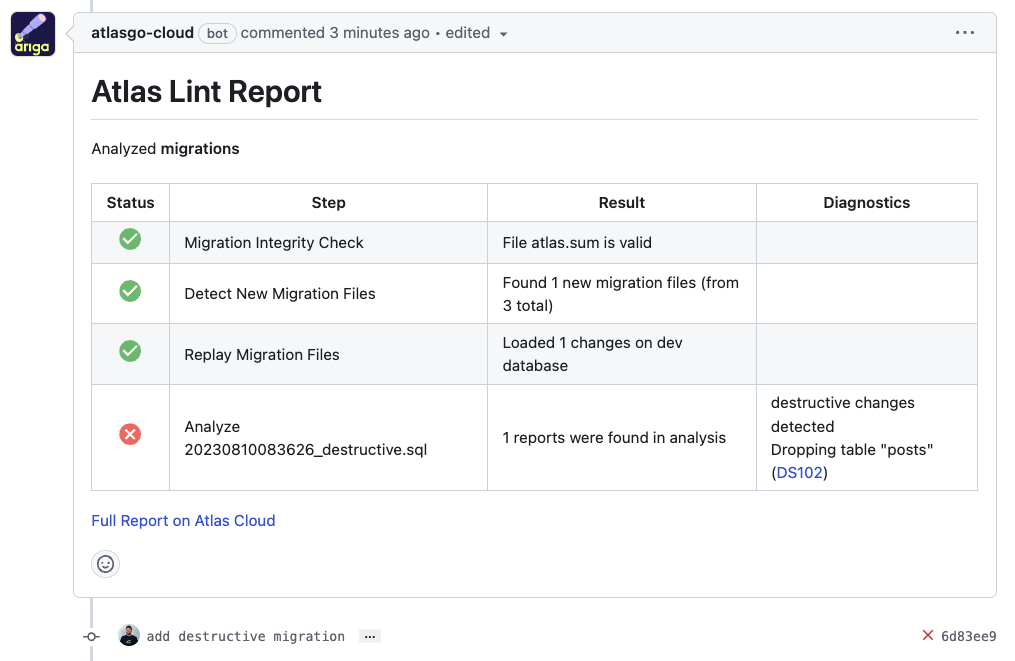Click the Status column header

130,203
